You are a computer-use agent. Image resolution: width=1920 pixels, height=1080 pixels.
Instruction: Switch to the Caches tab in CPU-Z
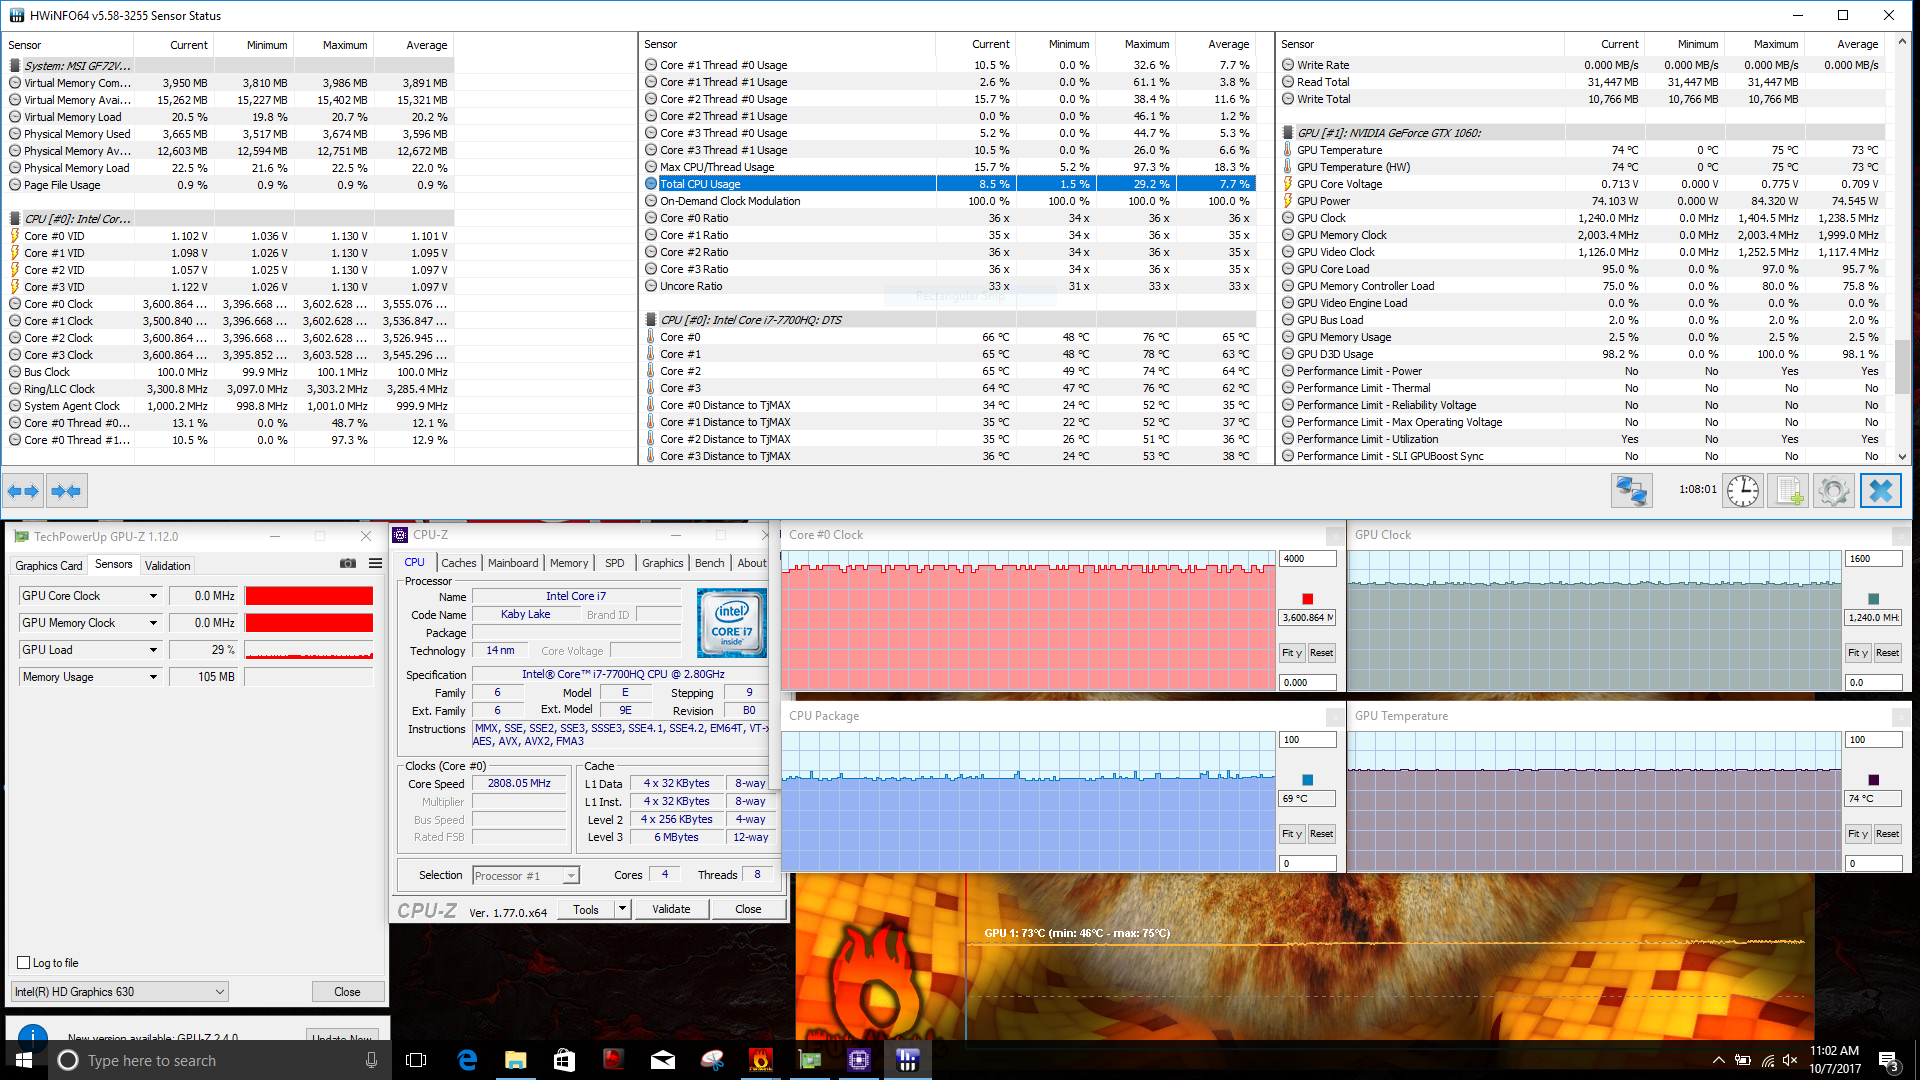[458, 563]
